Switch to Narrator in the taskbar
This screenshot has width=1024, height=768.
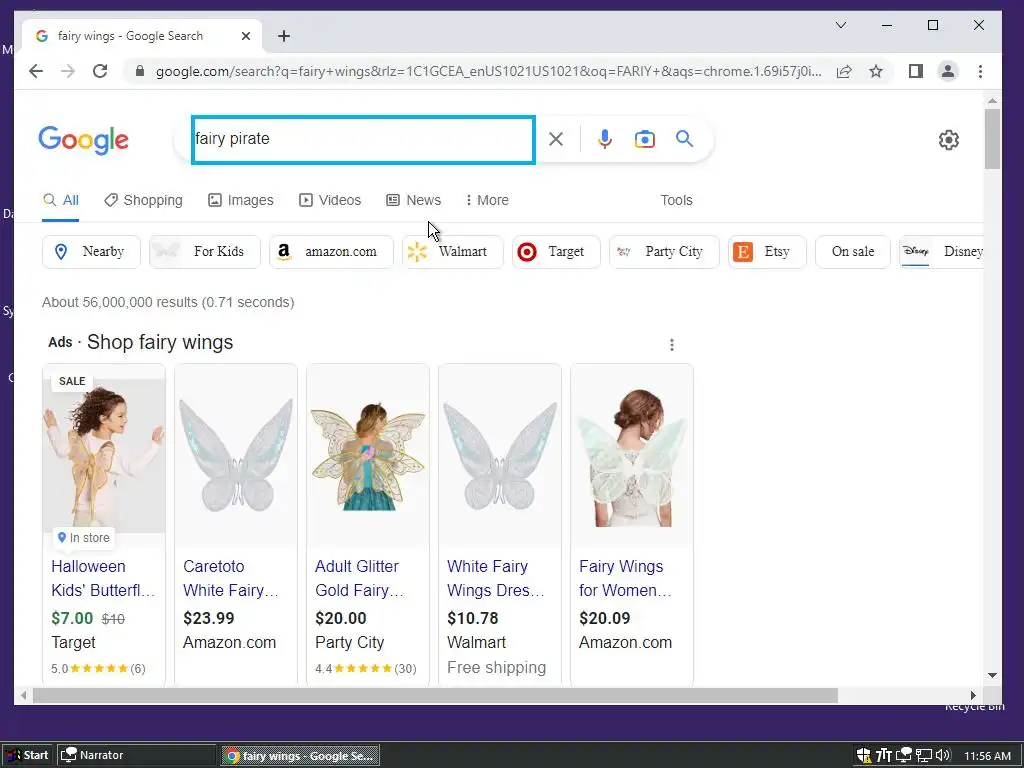pos(136,756)
